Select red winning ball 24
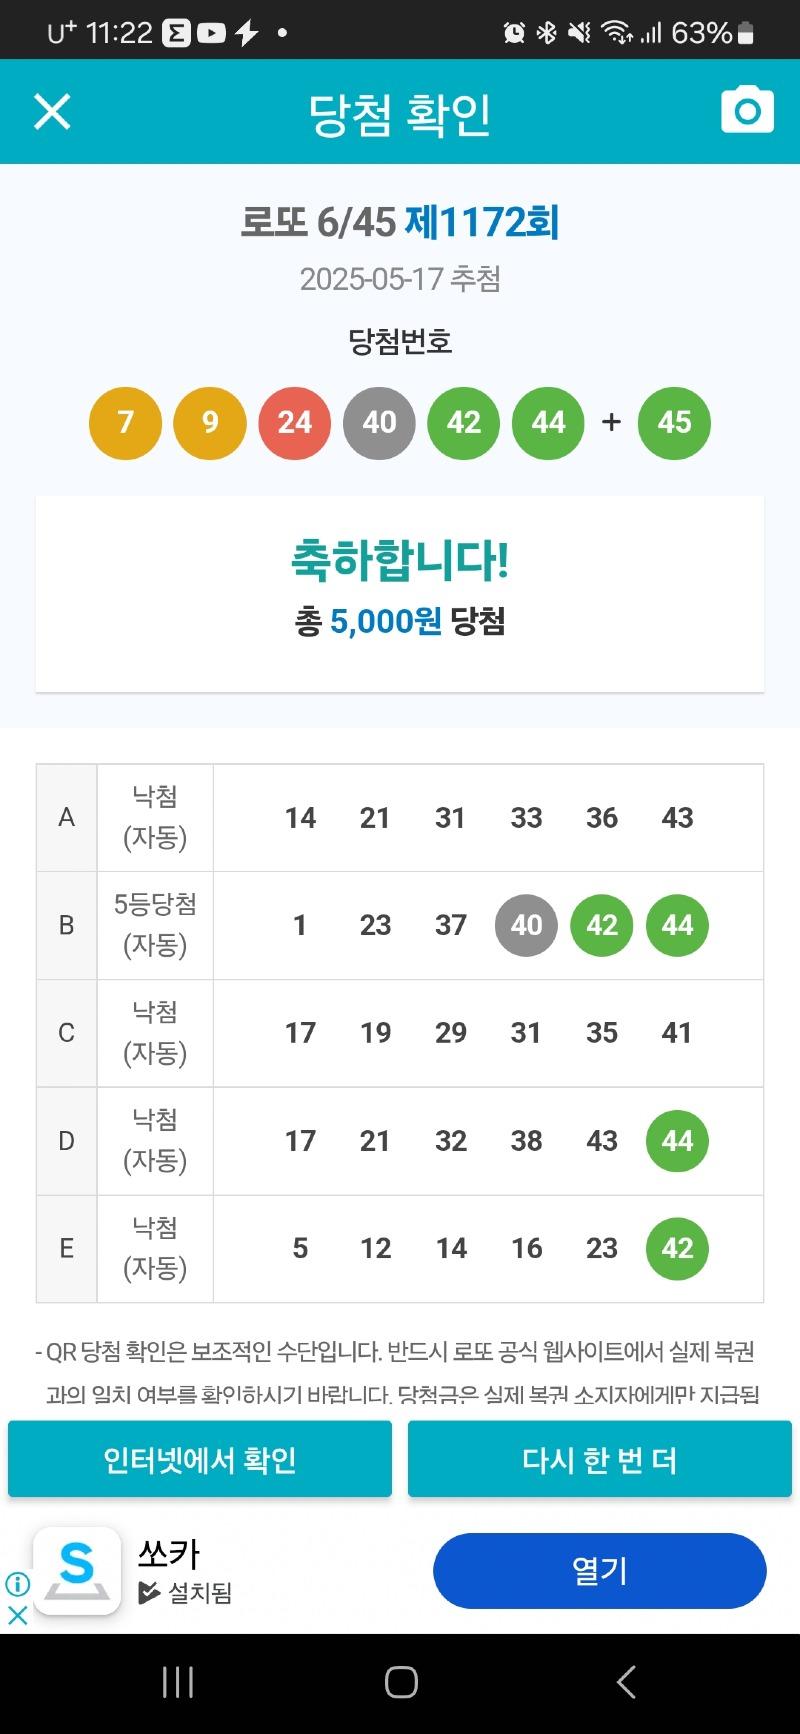 (x=295, y=423)
